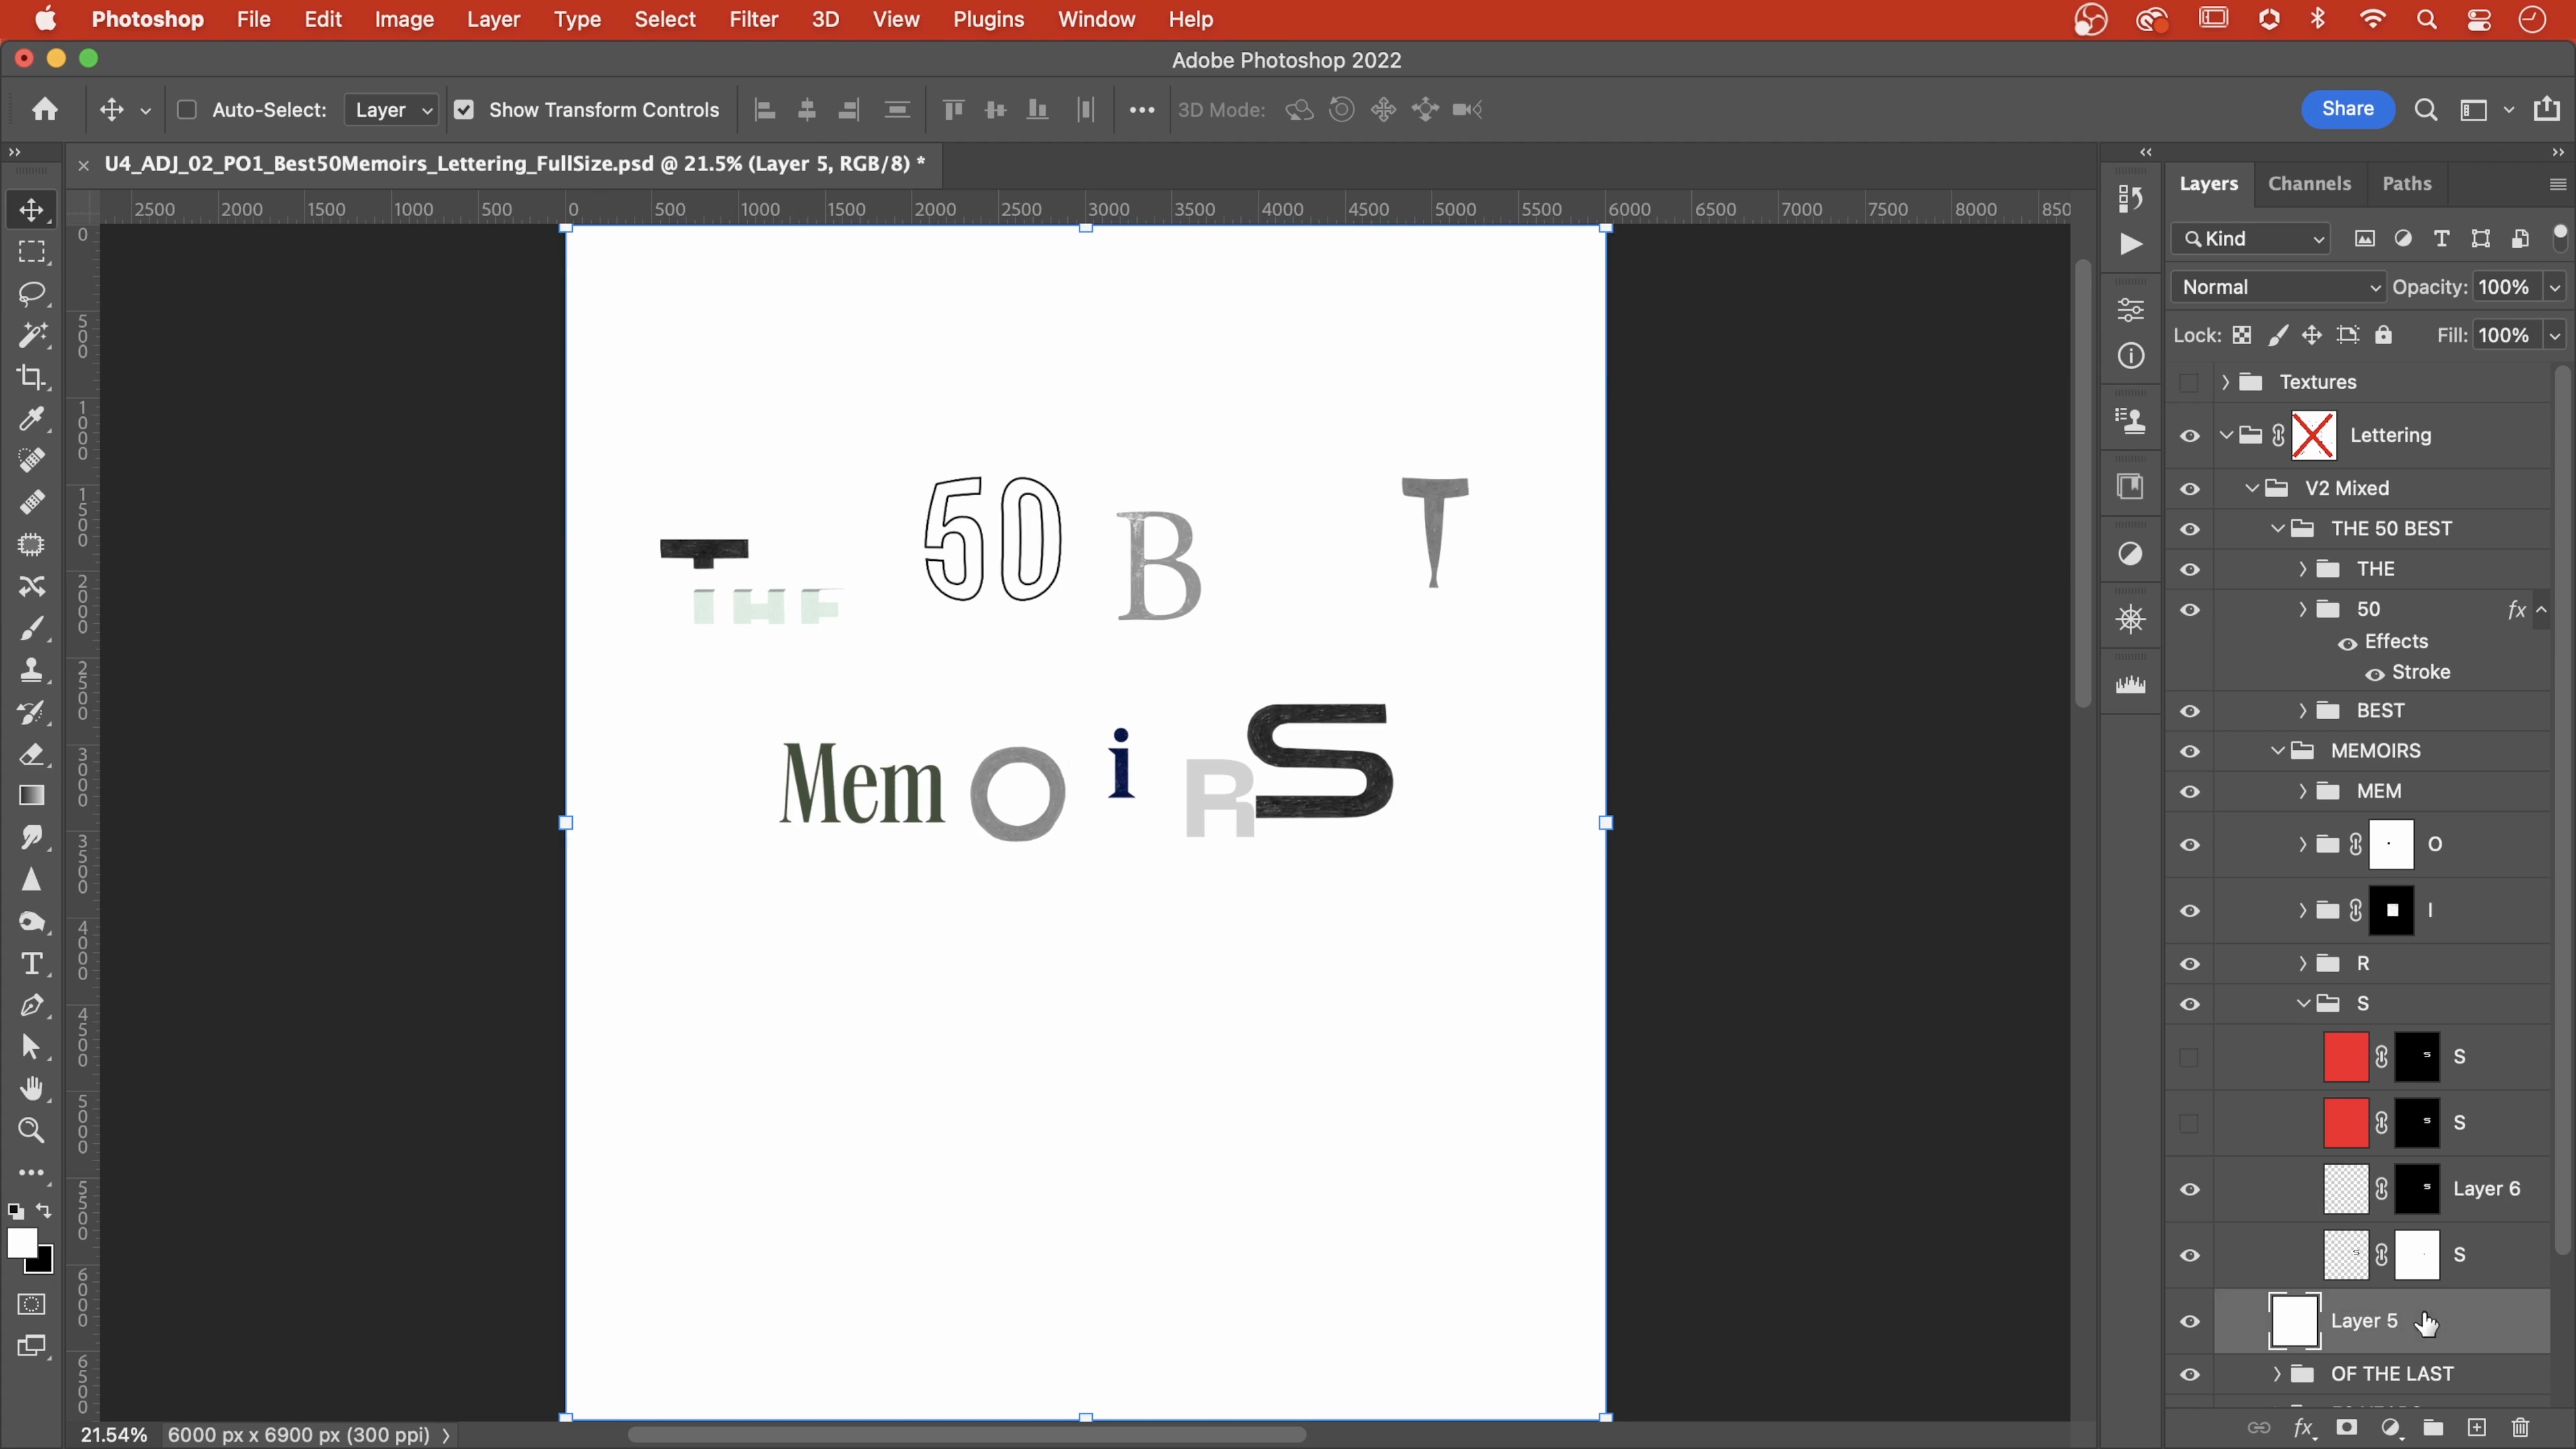The width and height of the screenshot is (2576, 1449).
Task: Open the Fill slider dropdown
Action: click(2555, 335)
